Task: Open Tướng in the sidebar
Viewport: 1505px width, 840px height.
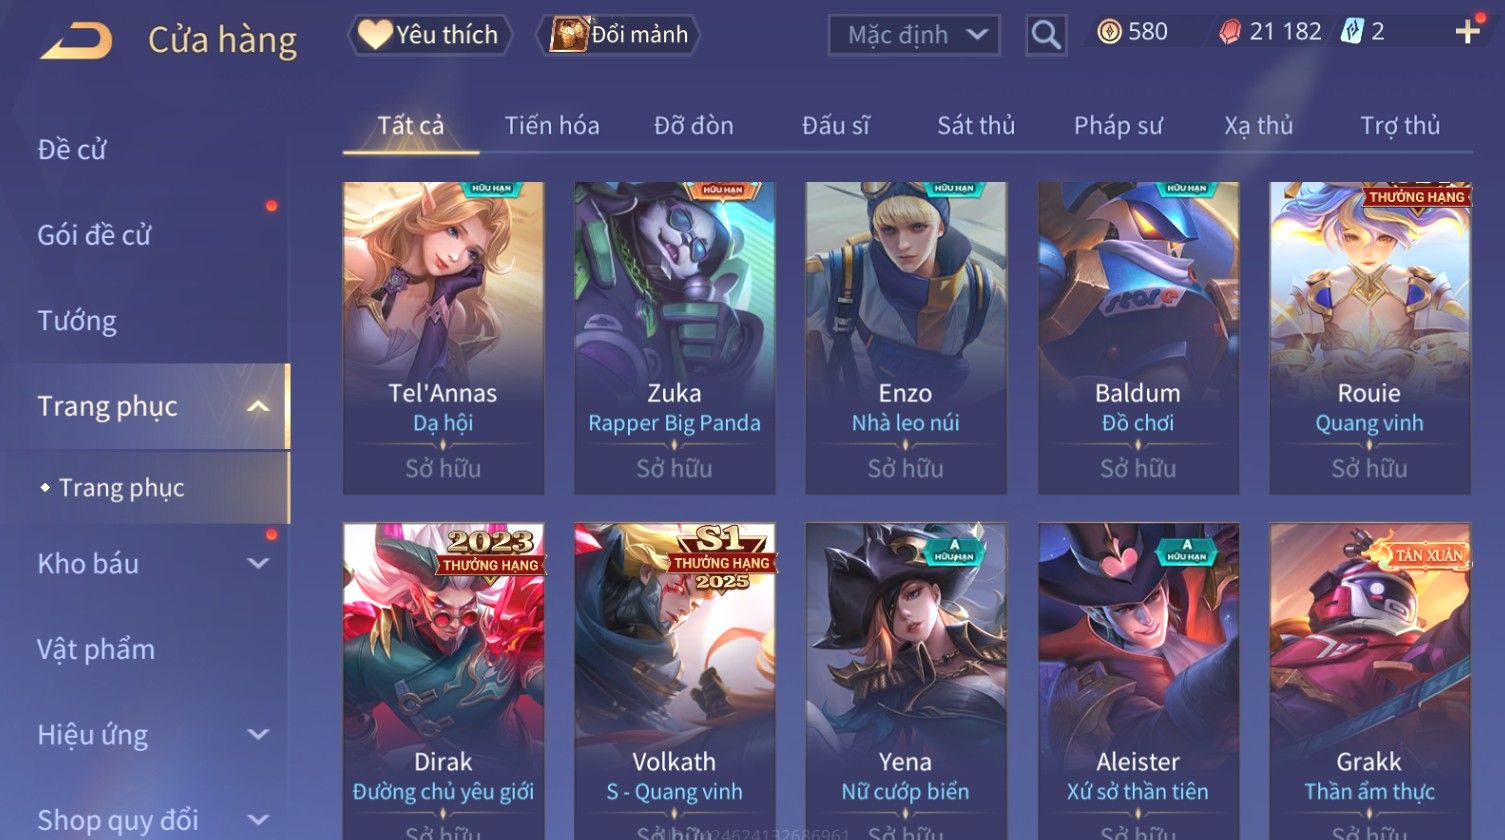Action: tap(77, 321)
